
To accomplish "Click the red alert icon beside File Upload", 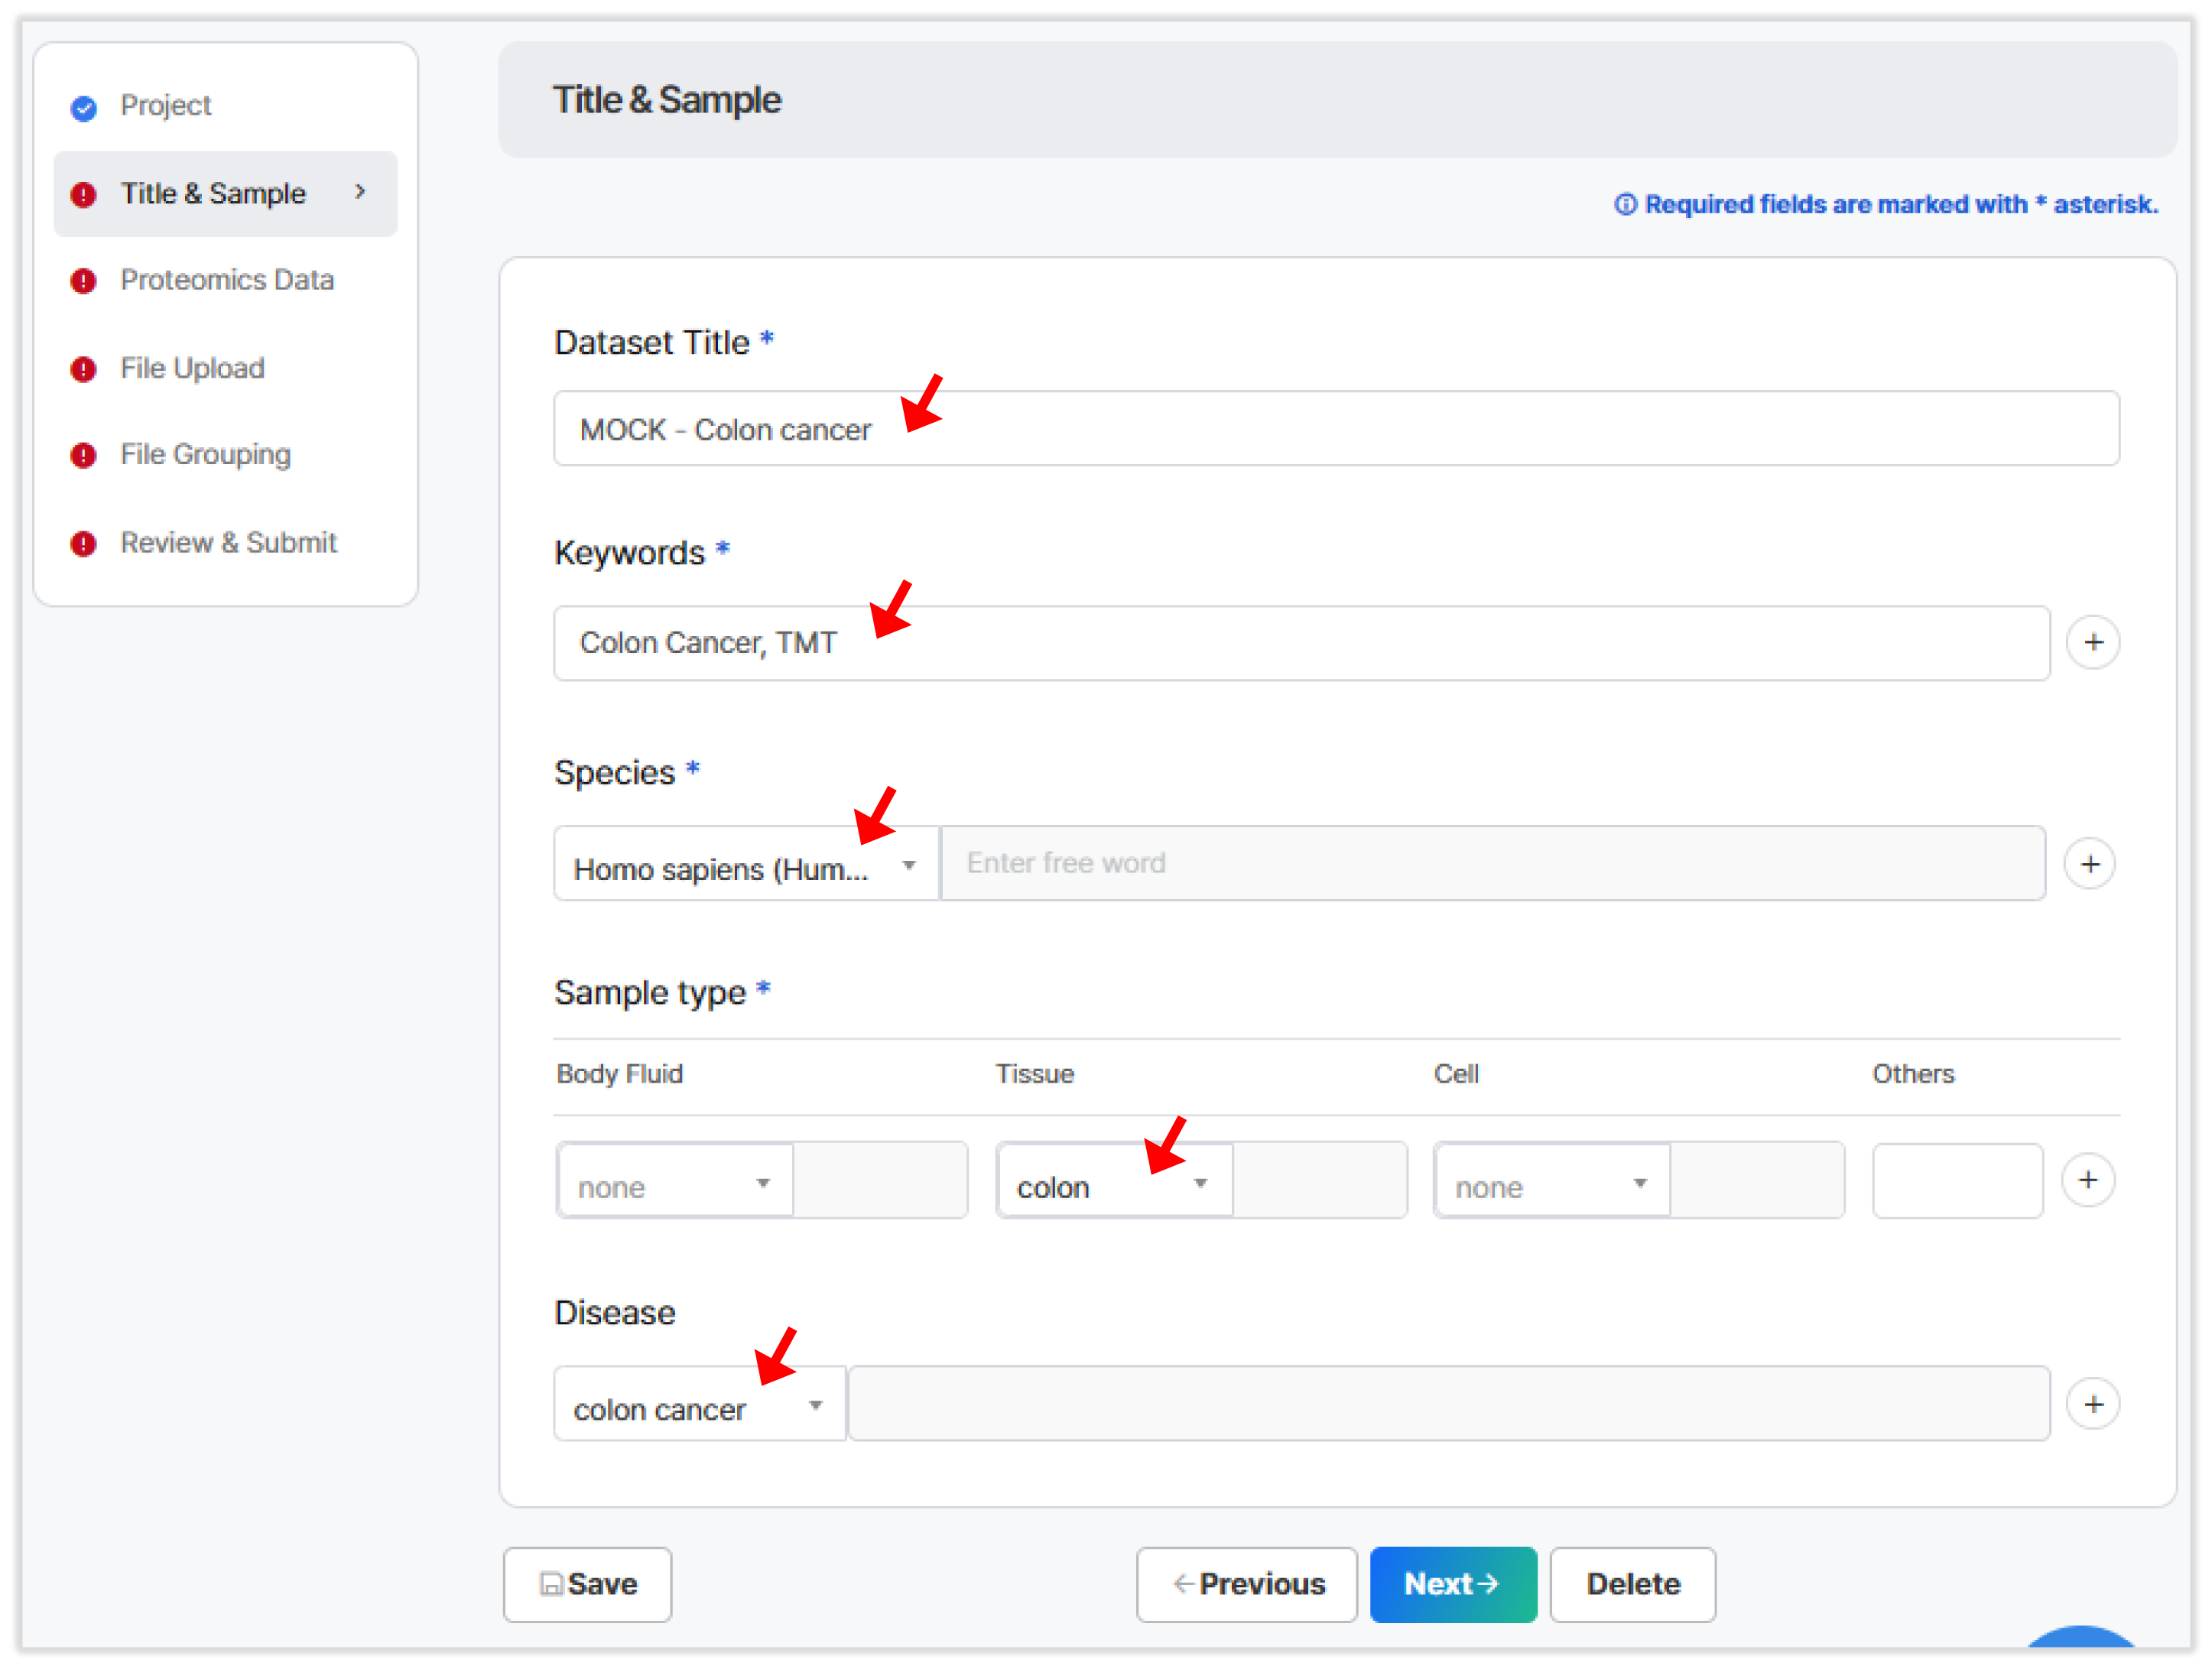I will coord(84,369).
